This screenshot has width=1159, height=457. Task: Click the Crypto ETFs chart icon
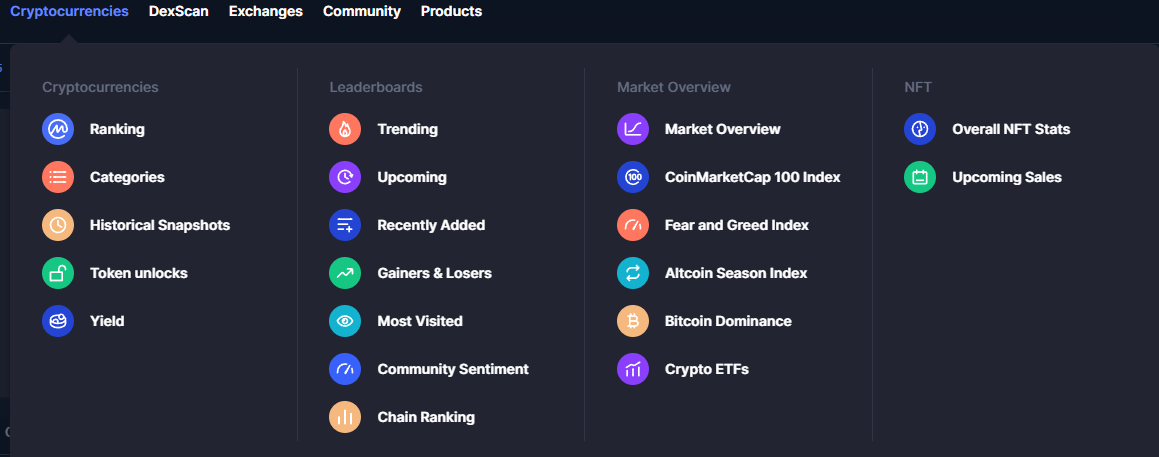coord(633,369)
